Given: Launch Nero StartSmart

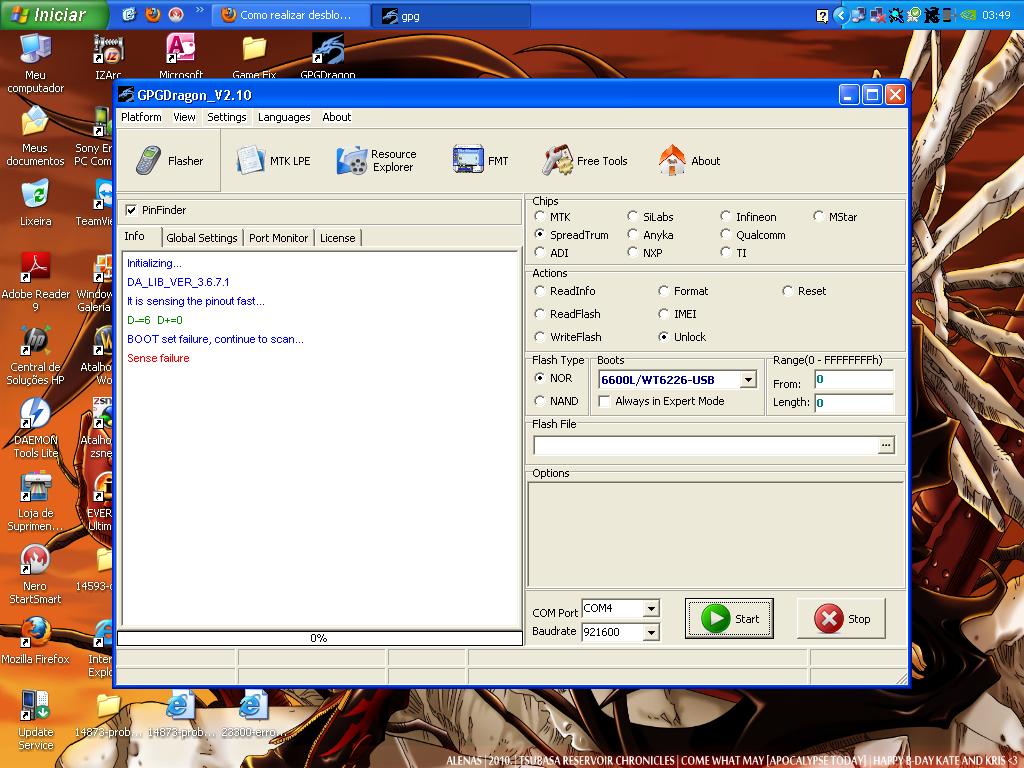Looking at the screenshot, I should pyautogui.click(x=35, y=575).
